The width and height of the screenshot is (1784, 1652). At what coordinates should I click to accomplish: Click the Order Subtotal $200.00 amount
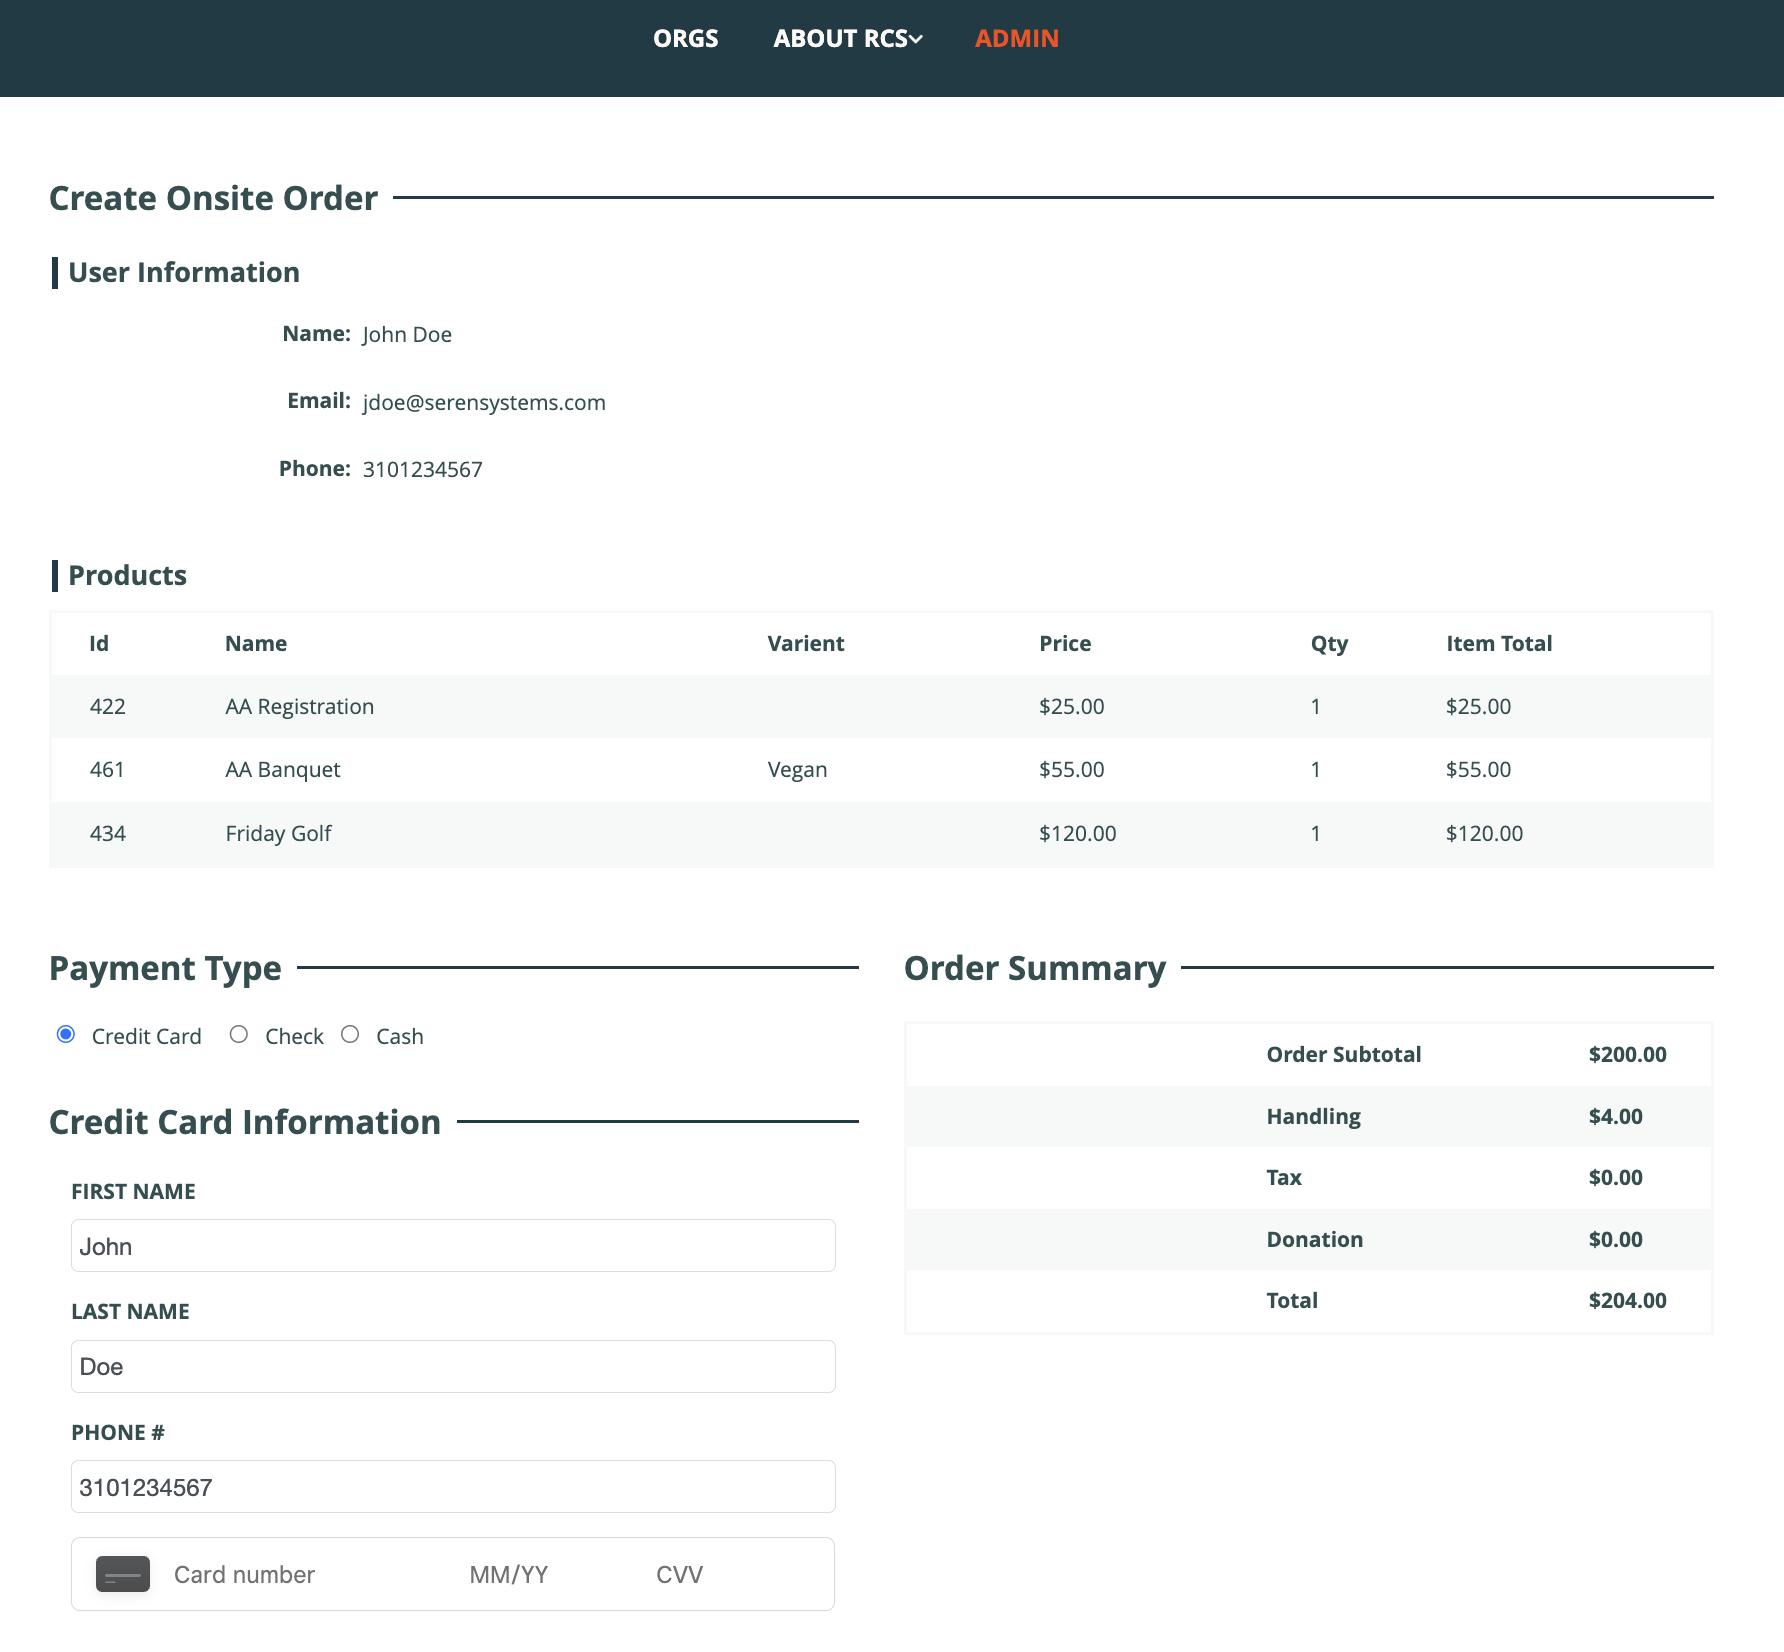1627,1054
